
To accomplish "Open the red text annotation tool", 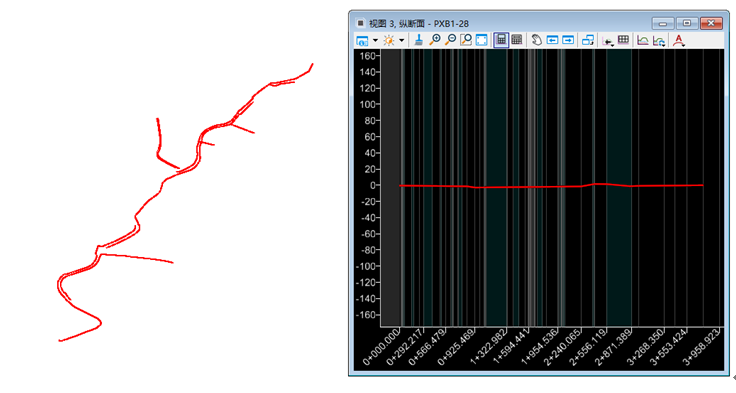I will tap(678, 41).
